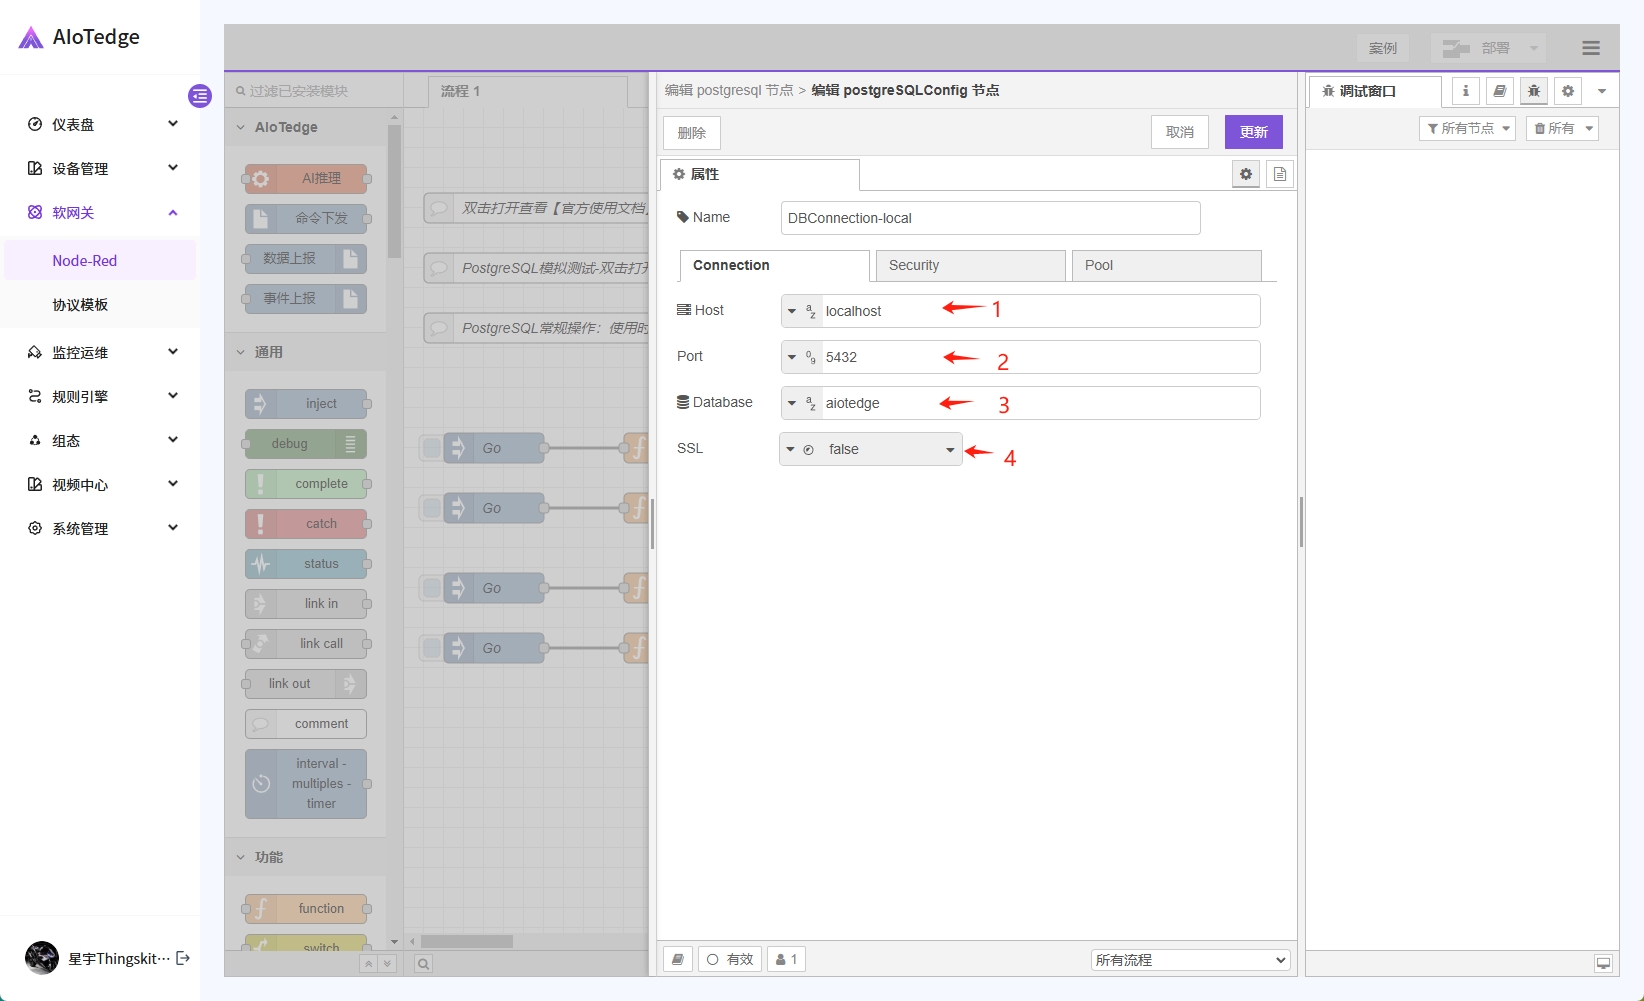Viewport: 1644px width, 1001px height.
Task: Toggle the first Go inject node button
Action: 432,448
